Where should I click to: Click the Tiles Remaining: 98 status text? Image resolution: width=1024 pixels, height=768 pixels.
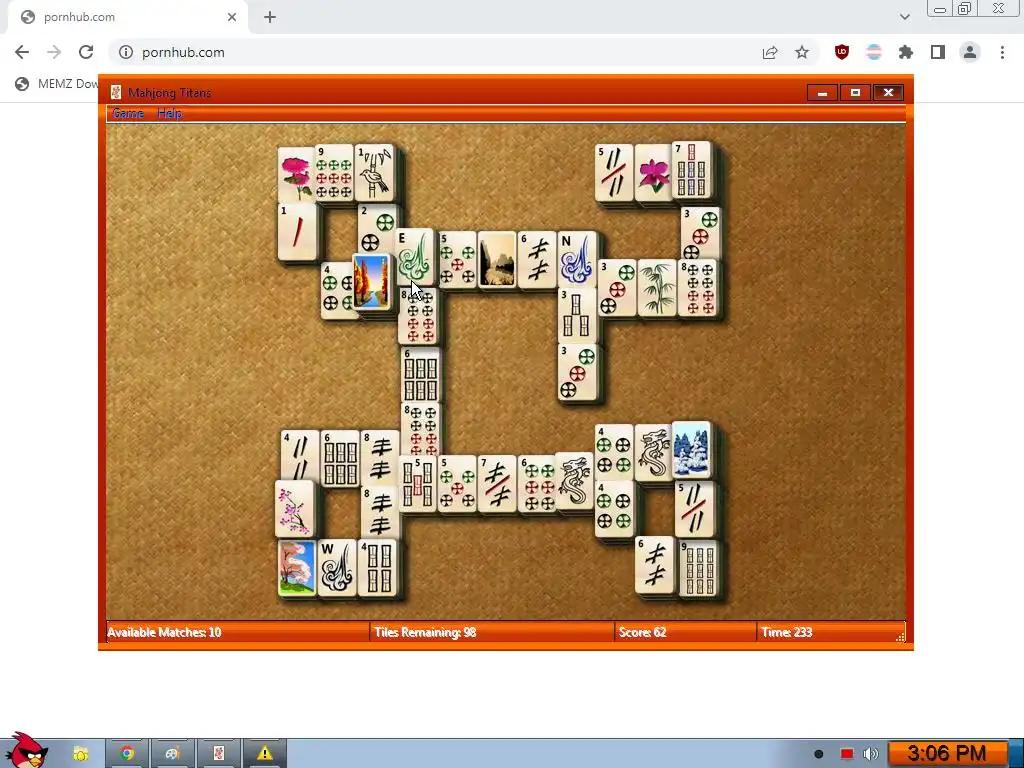pyautogui.click(x=425, y=632)
